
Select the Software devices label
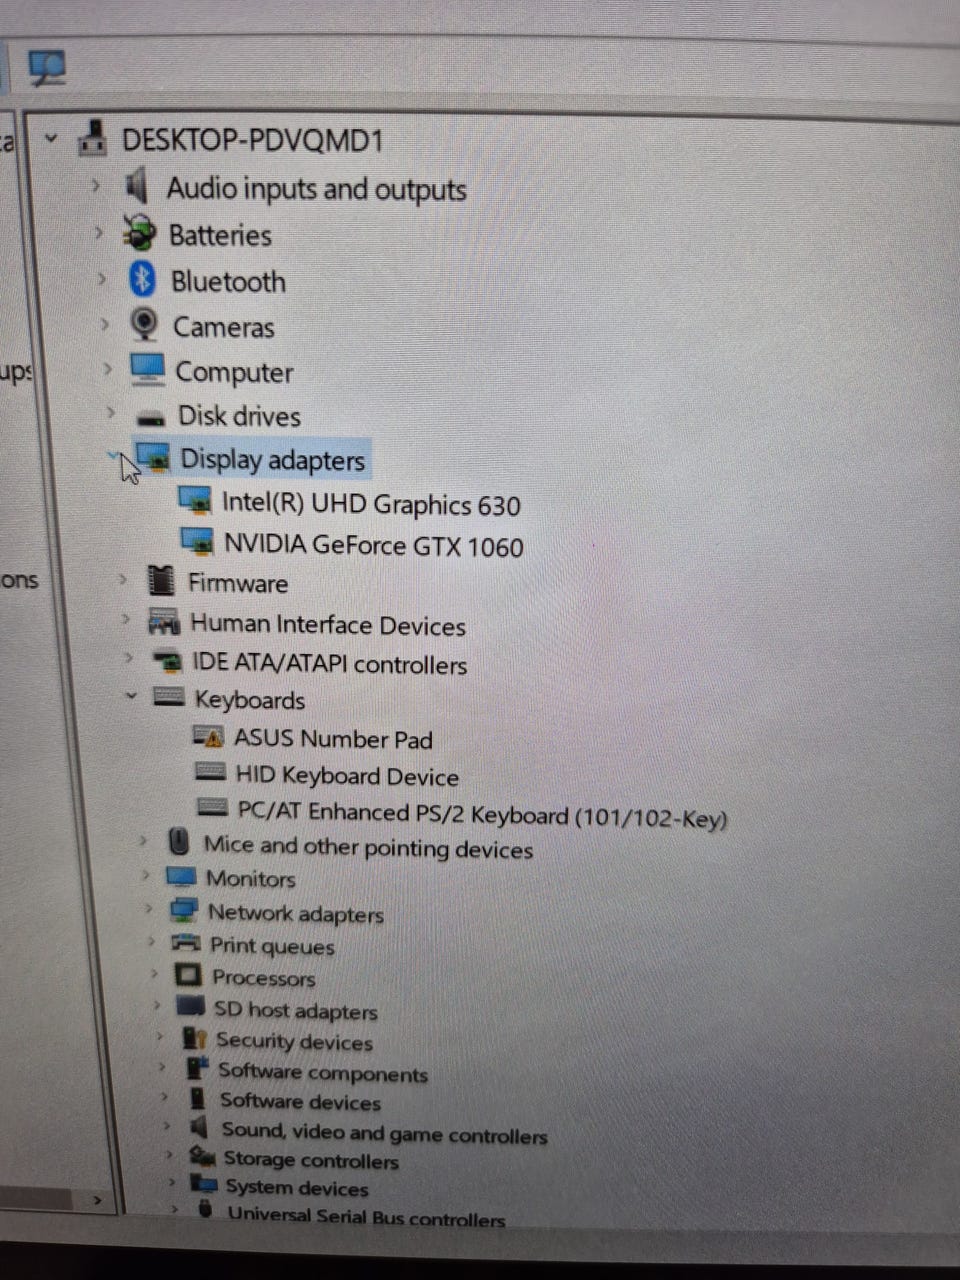point(300,1102)
